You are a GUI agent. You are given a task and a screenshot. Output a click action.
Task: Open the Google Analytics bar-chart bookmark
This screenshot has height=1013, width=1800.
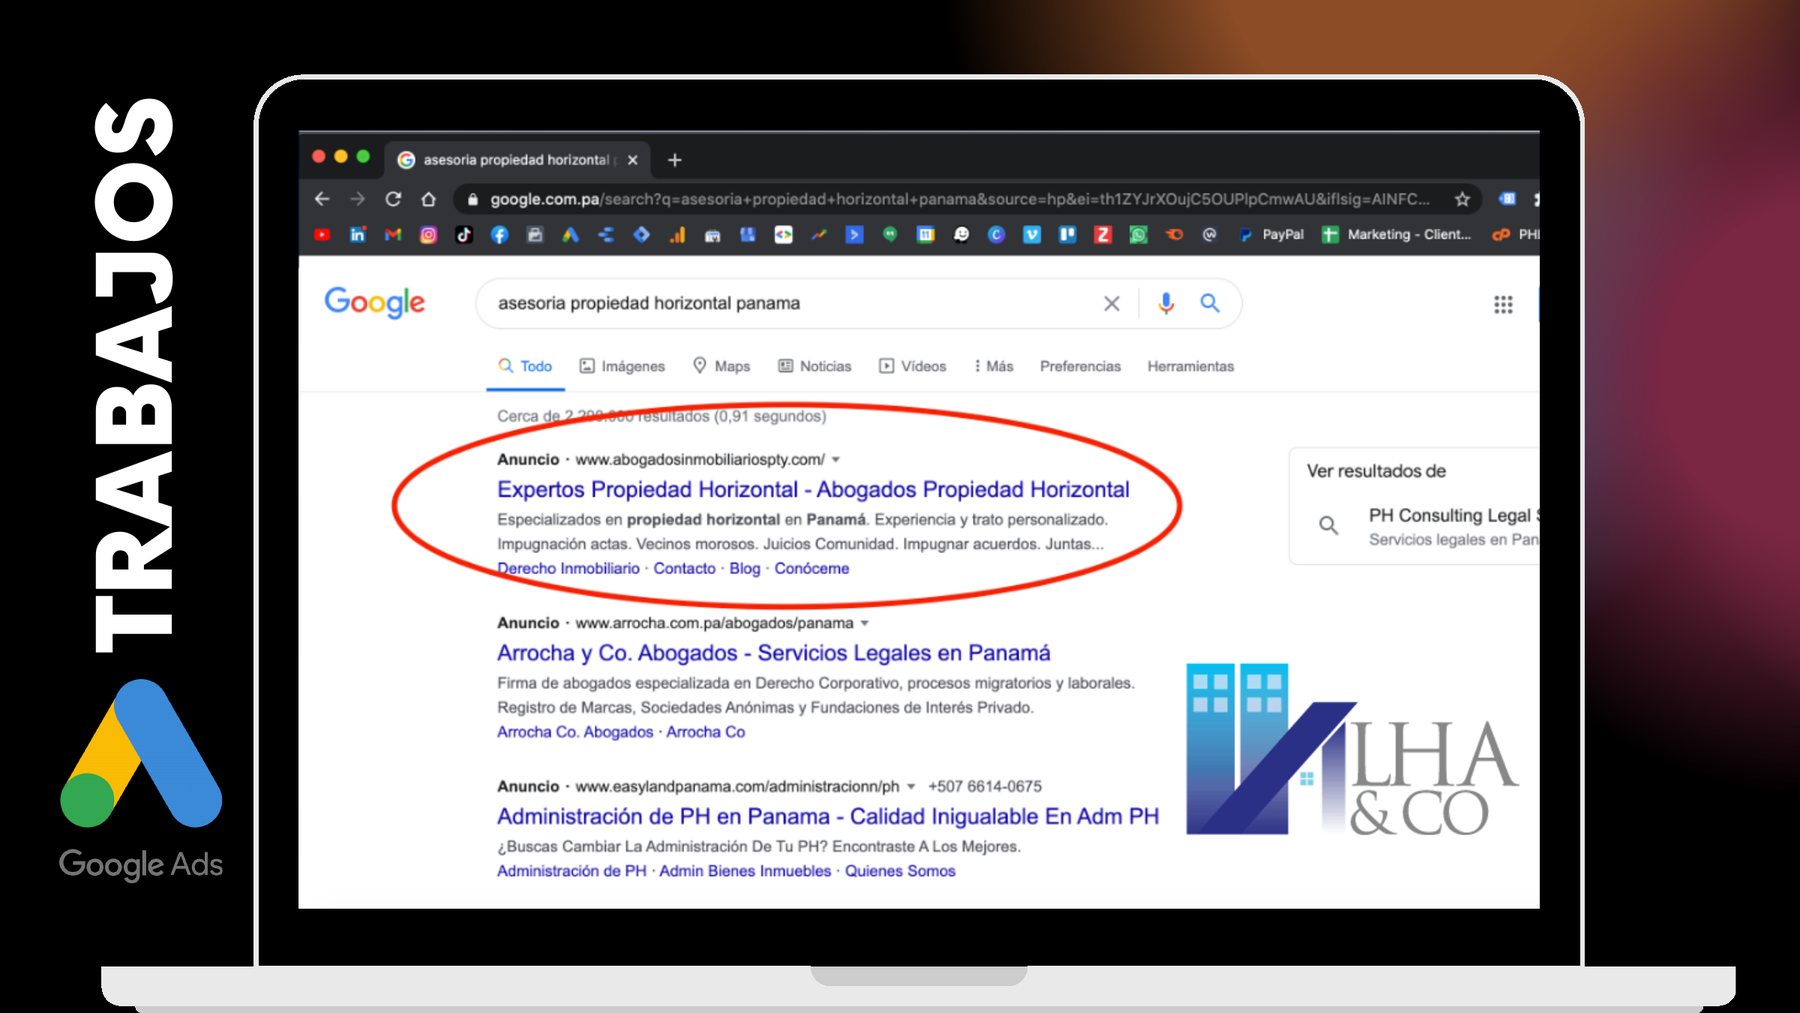tap(677, 235)
